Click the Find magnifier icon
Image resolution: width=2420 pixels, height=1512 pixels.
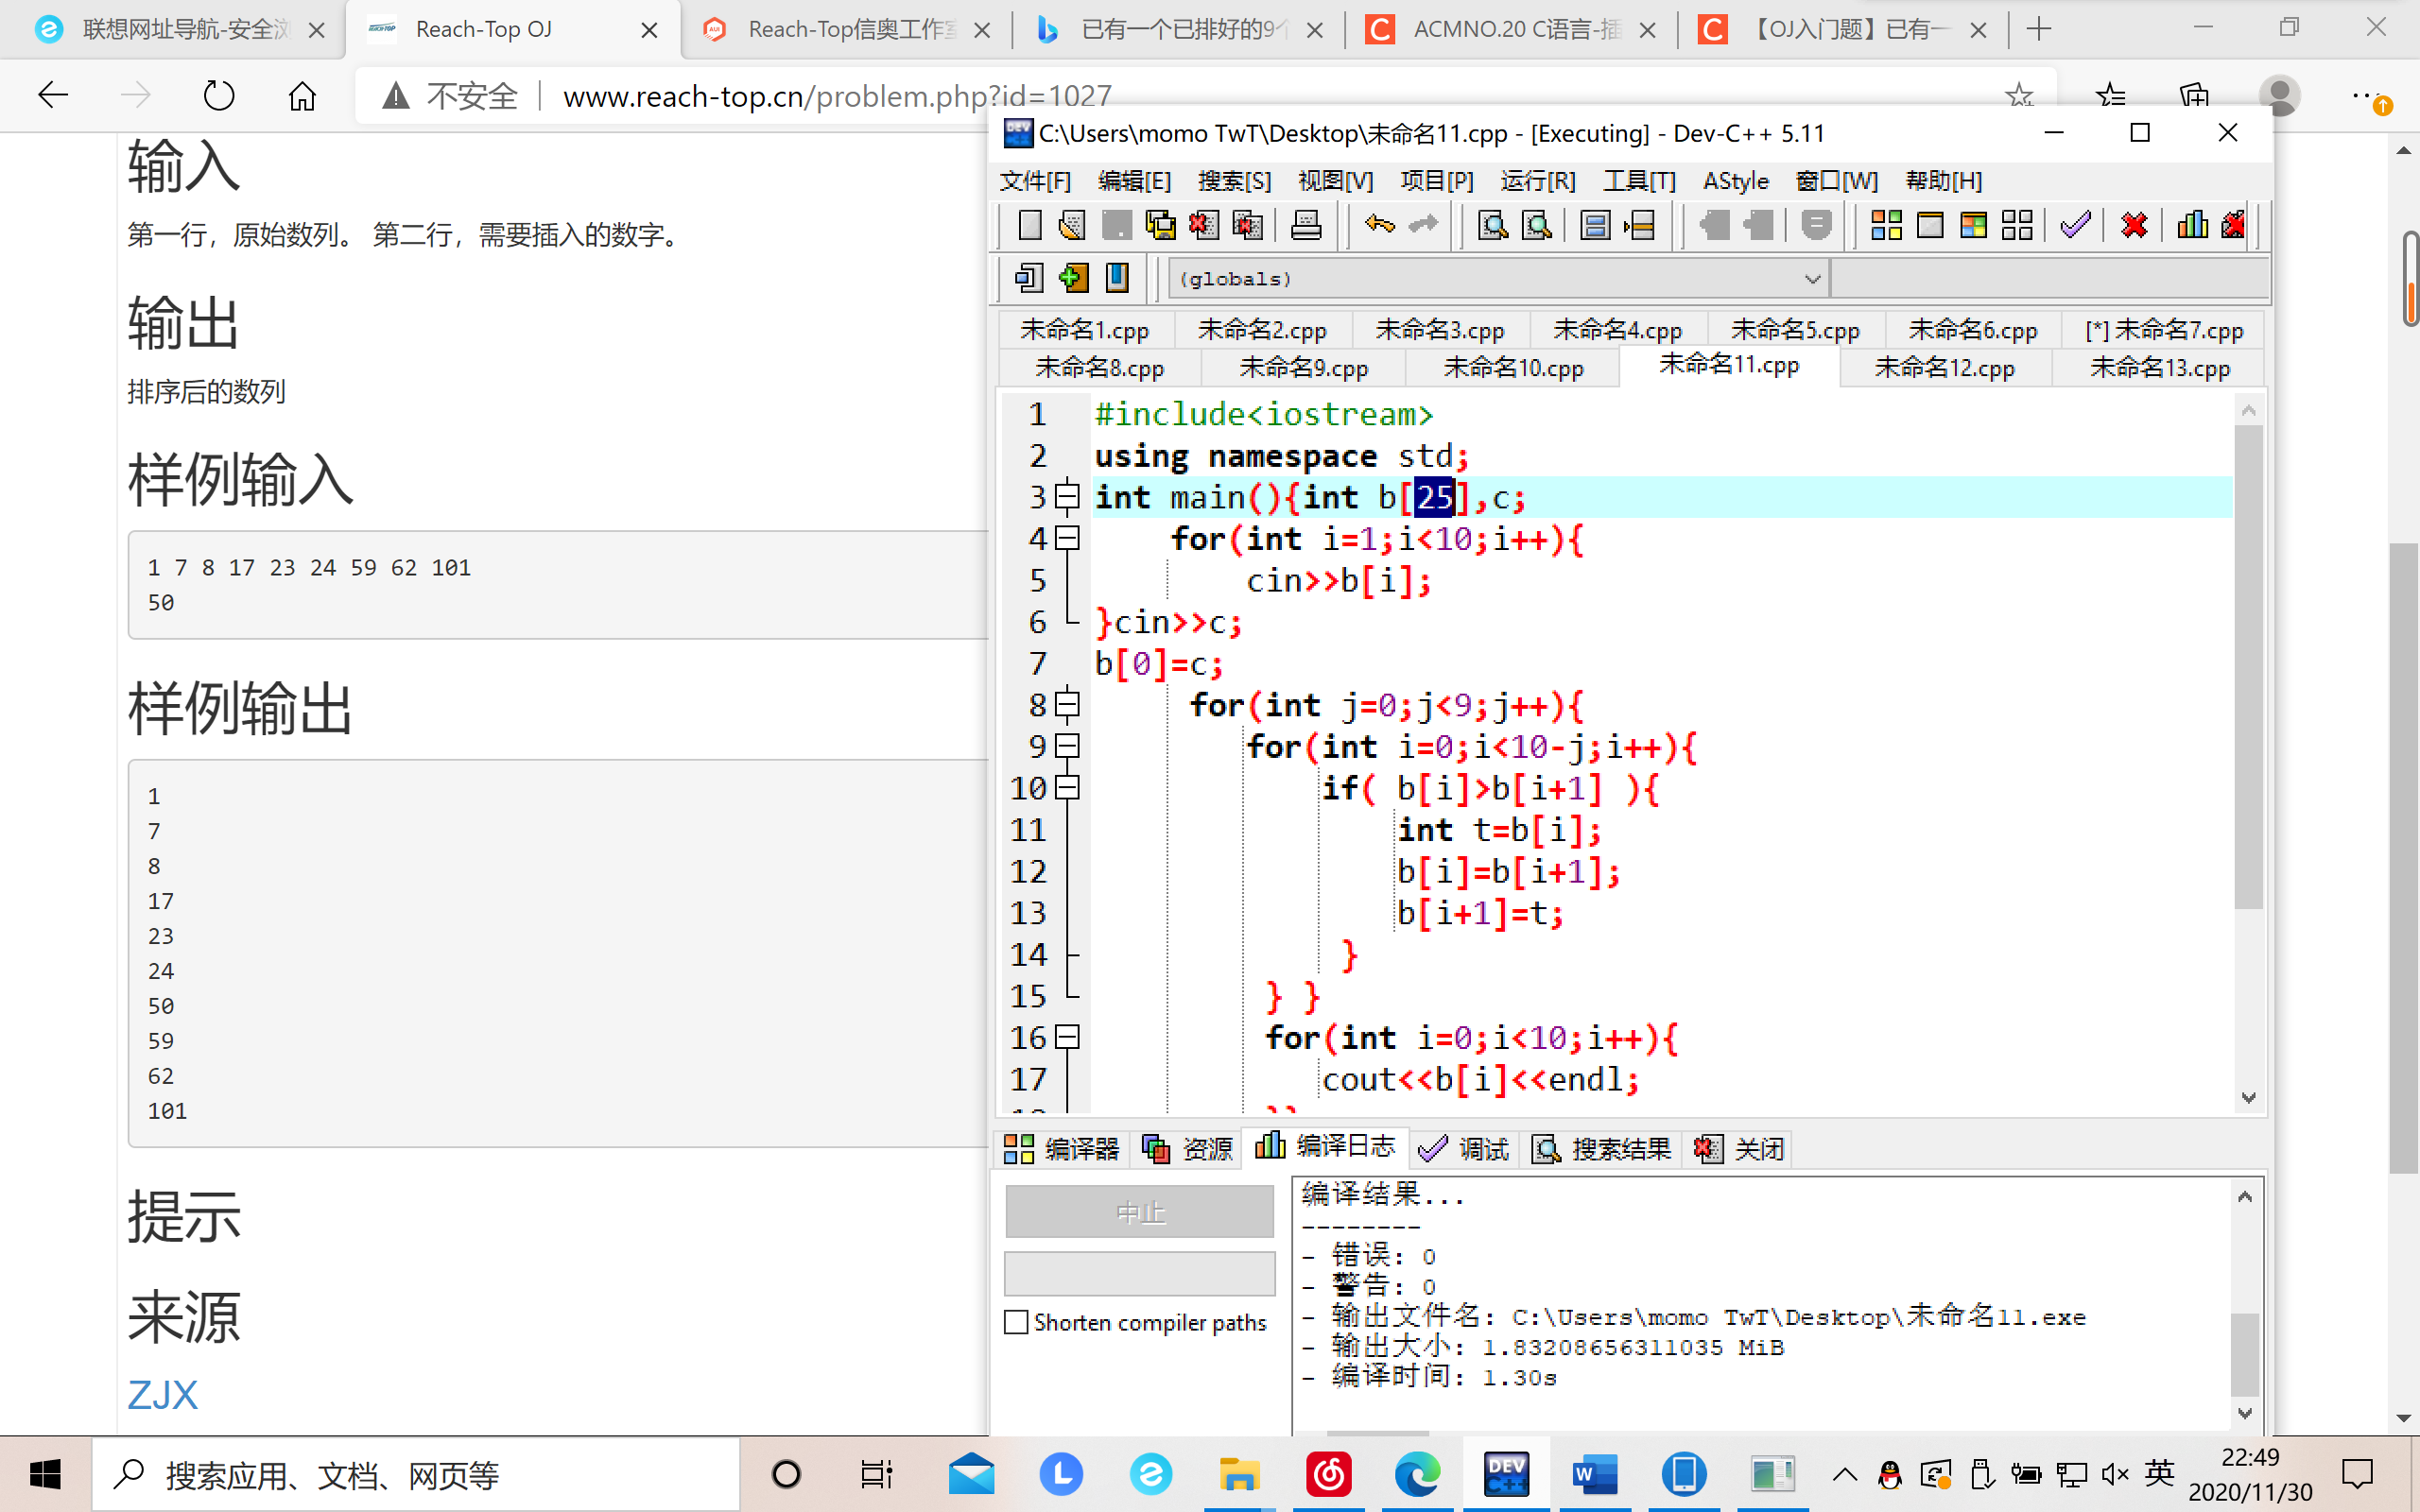point(1493,225)
